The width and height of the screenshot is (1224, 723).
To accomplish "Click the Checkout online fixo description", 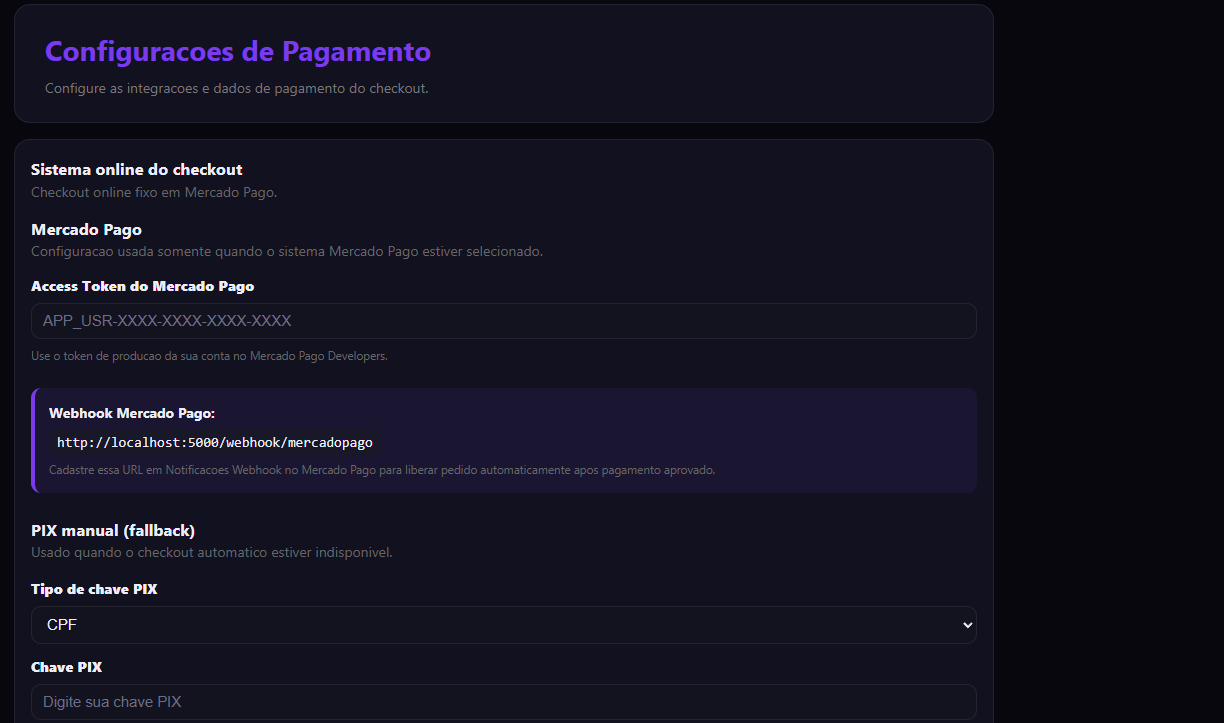I will [154, 192].
